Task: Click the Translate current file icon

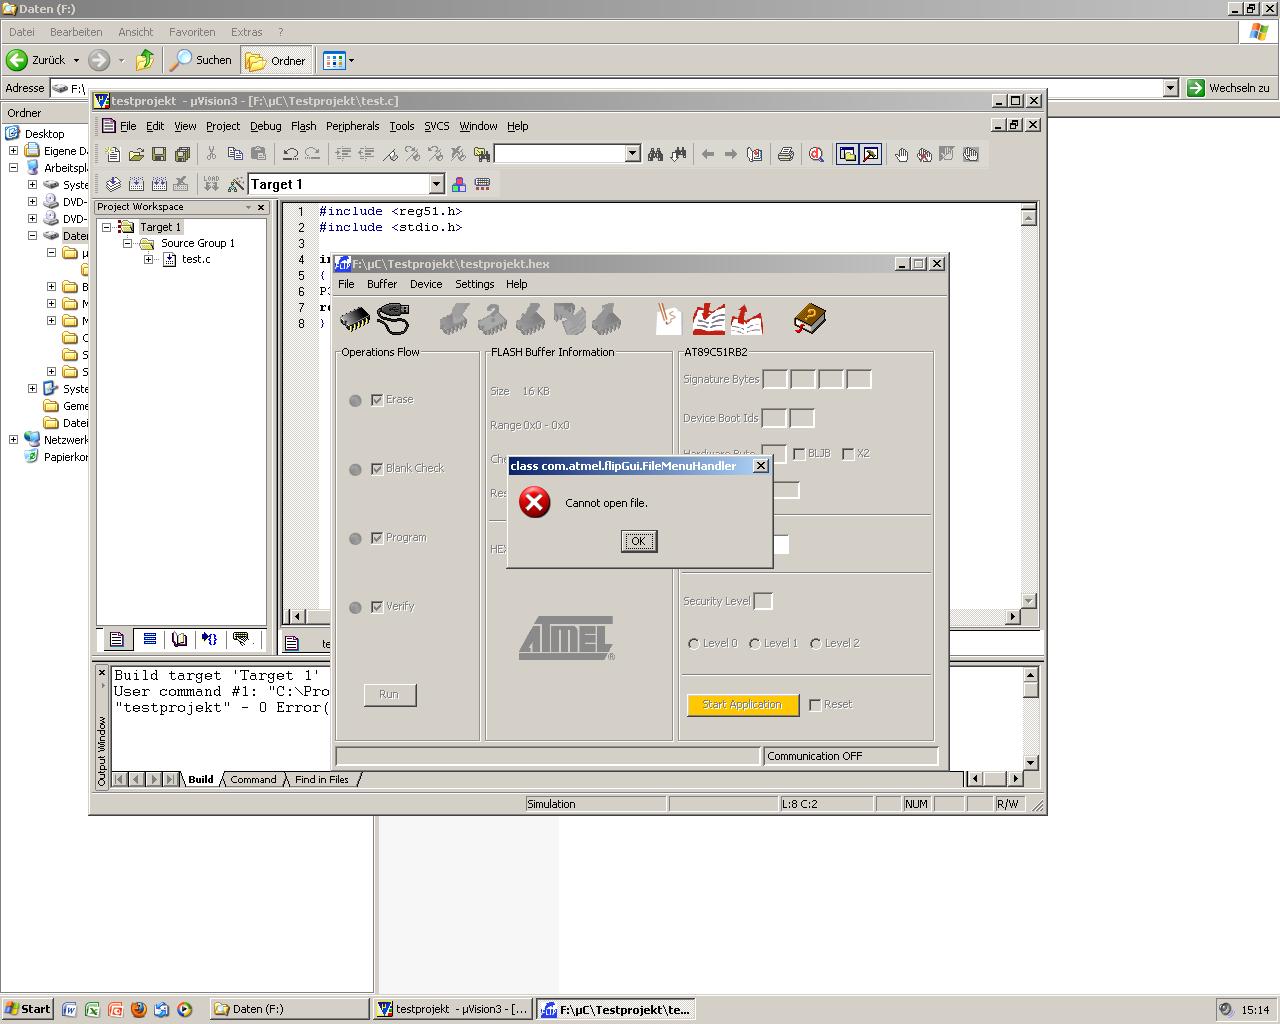Action: coord(113,184)
